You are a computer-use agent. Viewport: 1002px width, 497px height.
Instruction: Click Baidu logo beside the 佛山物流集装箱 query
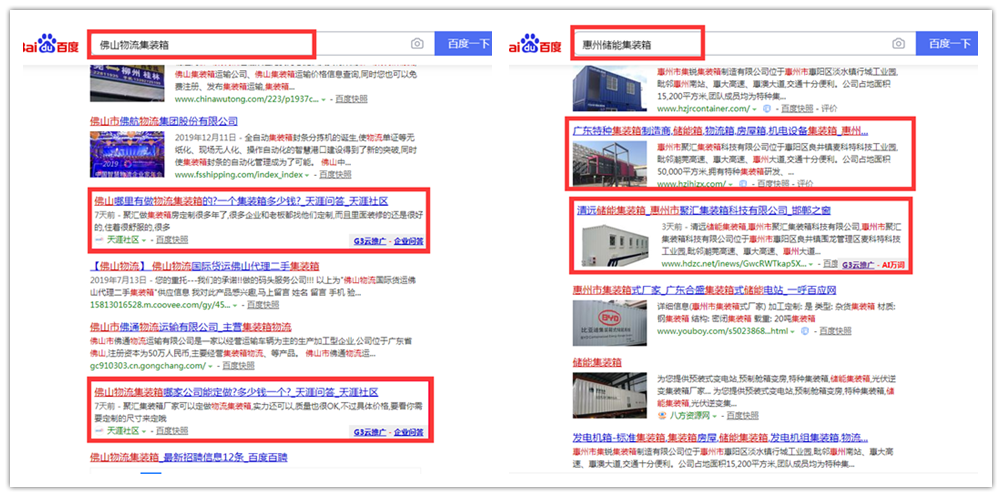50,45
